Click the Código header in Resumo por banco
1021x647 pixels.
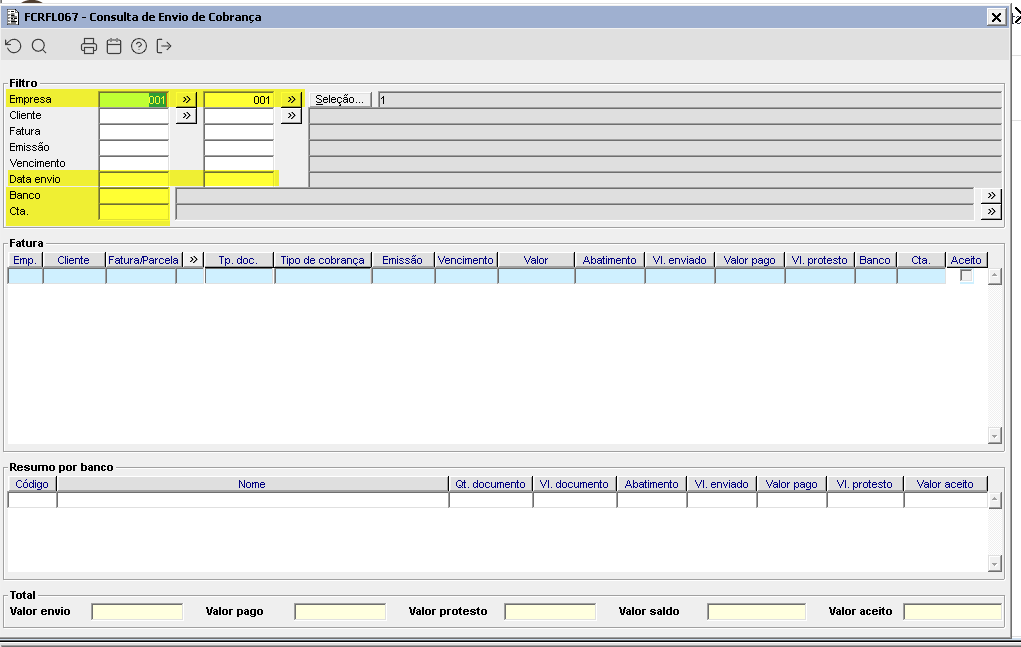[x=32, y=484]
